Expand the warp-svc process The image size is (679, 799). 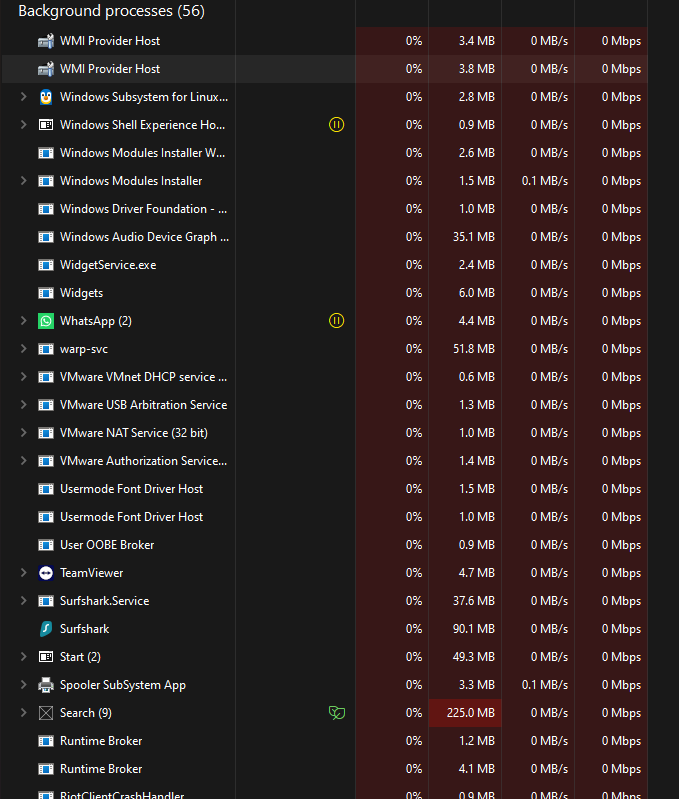tap(23, 349)
